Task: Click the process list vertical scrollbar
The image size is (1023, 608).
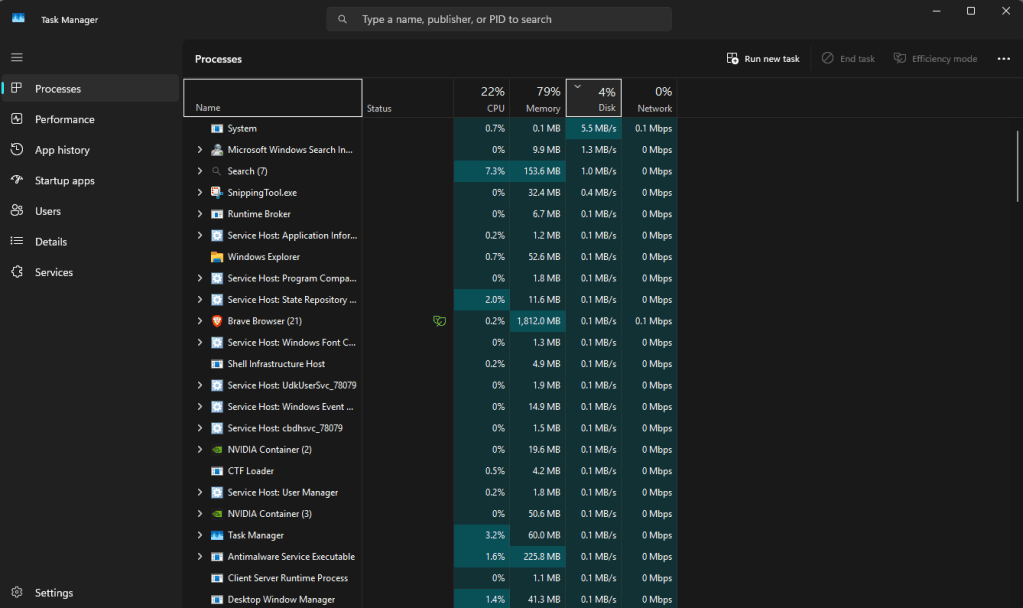Action: coord(1017,166)
